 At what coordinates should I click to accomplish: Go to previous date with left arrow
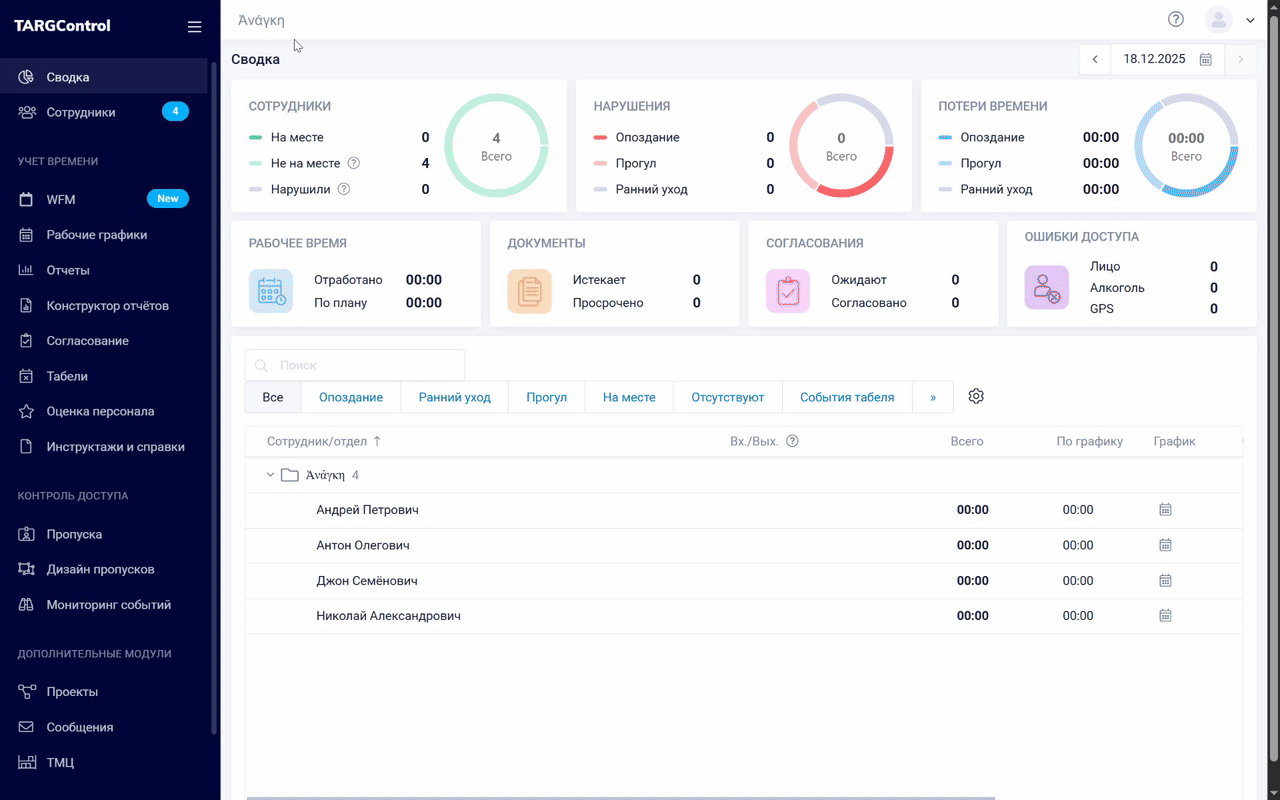[1095, 59]
